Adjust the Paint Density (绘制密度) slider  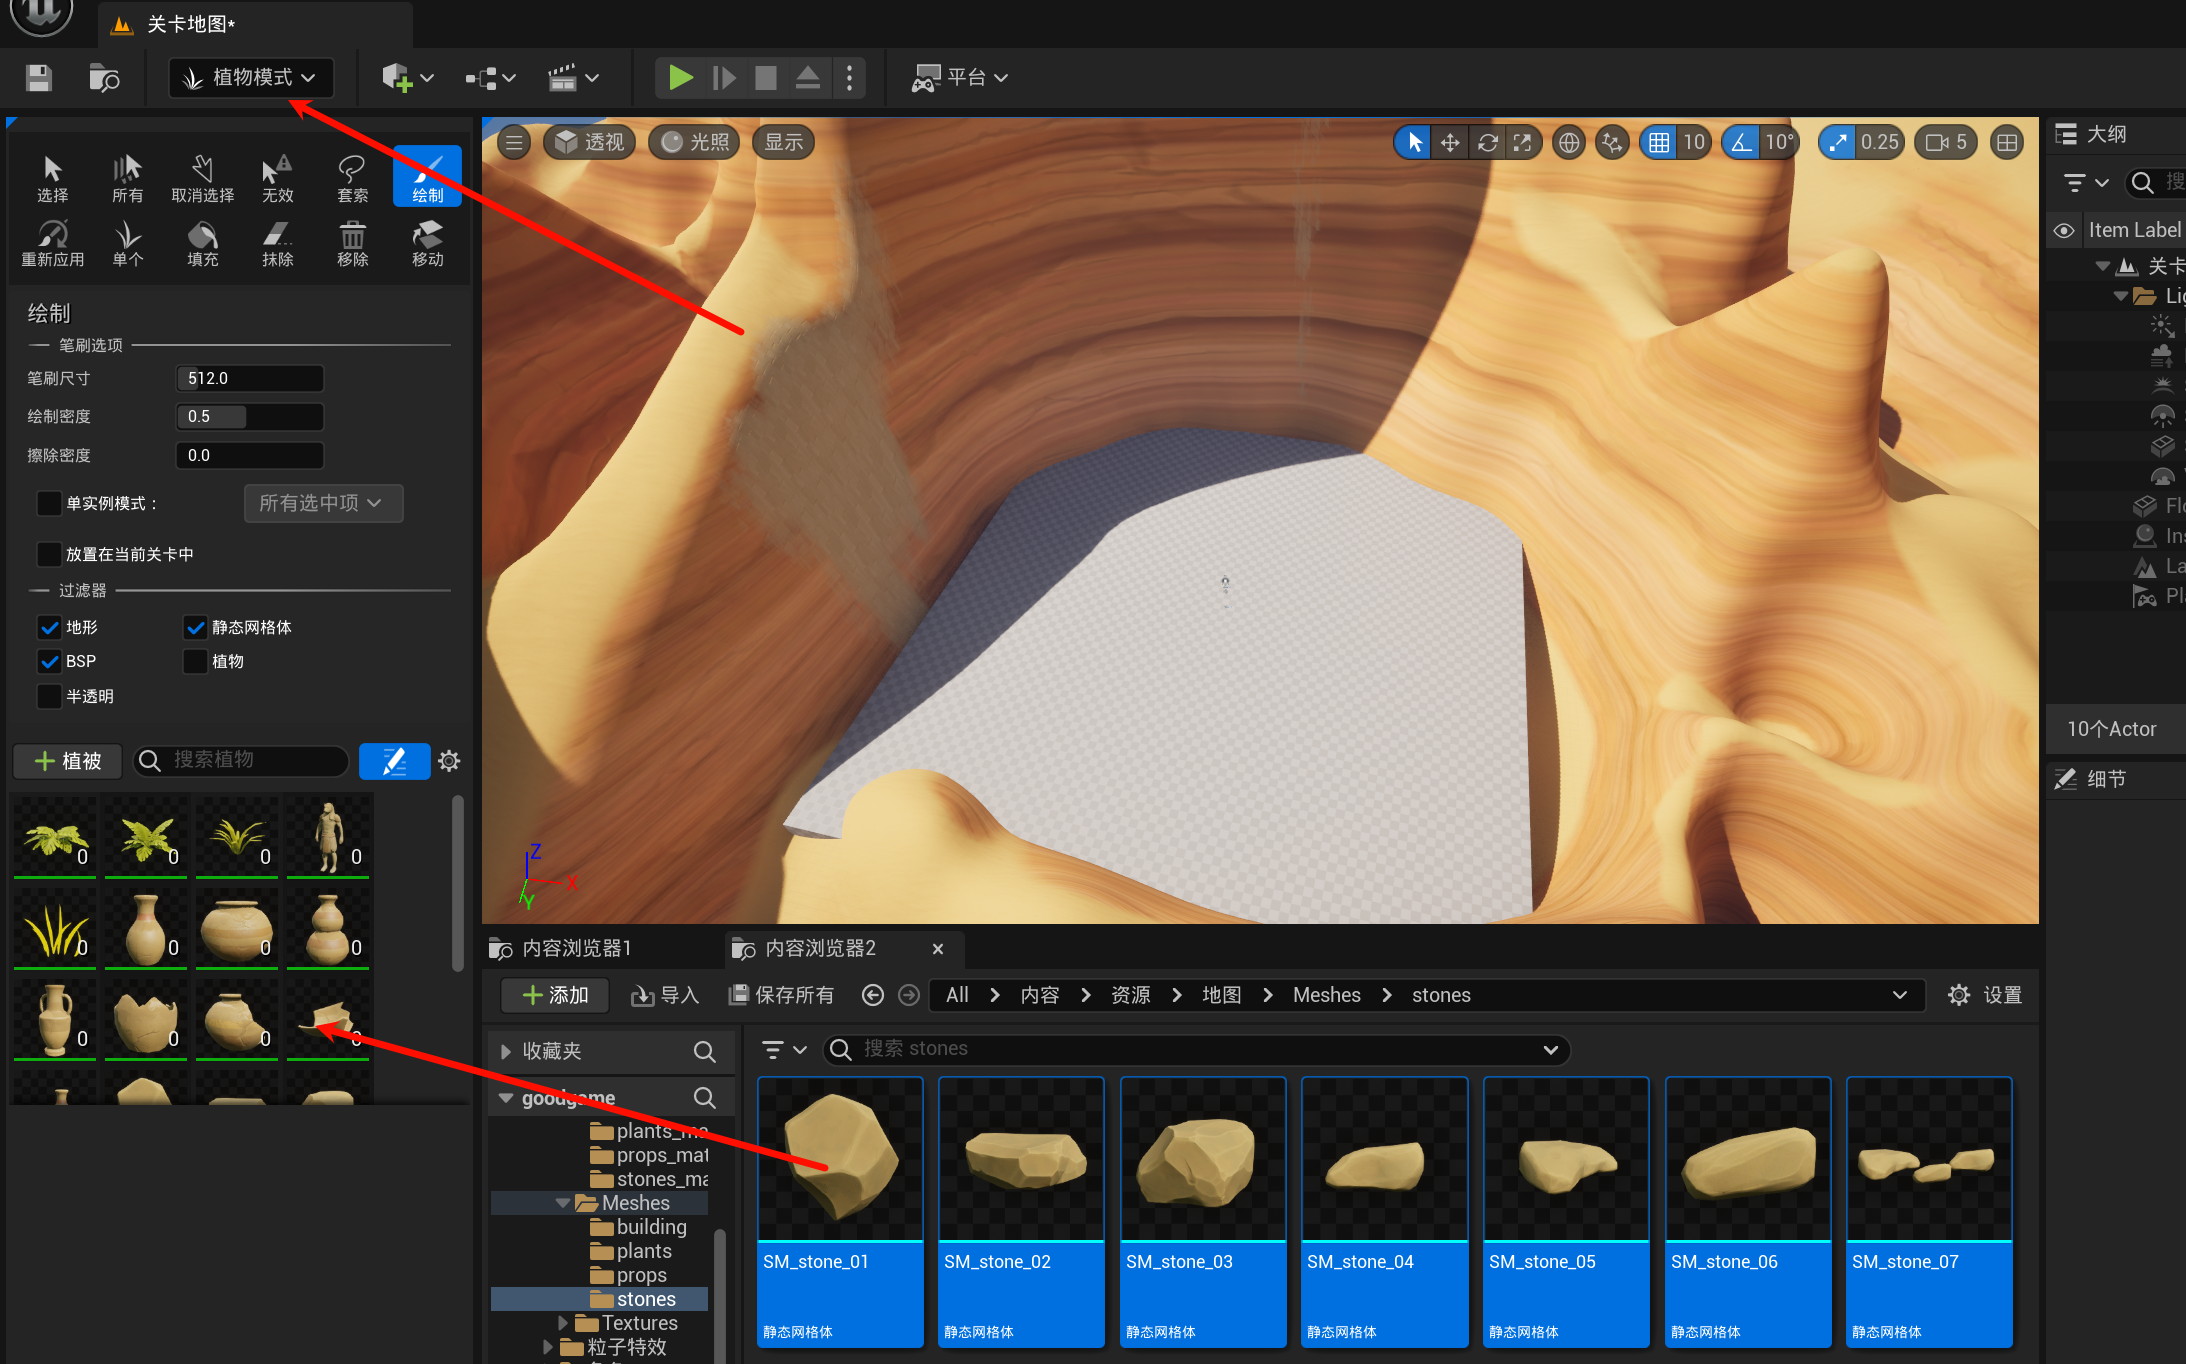click(250, 417)
